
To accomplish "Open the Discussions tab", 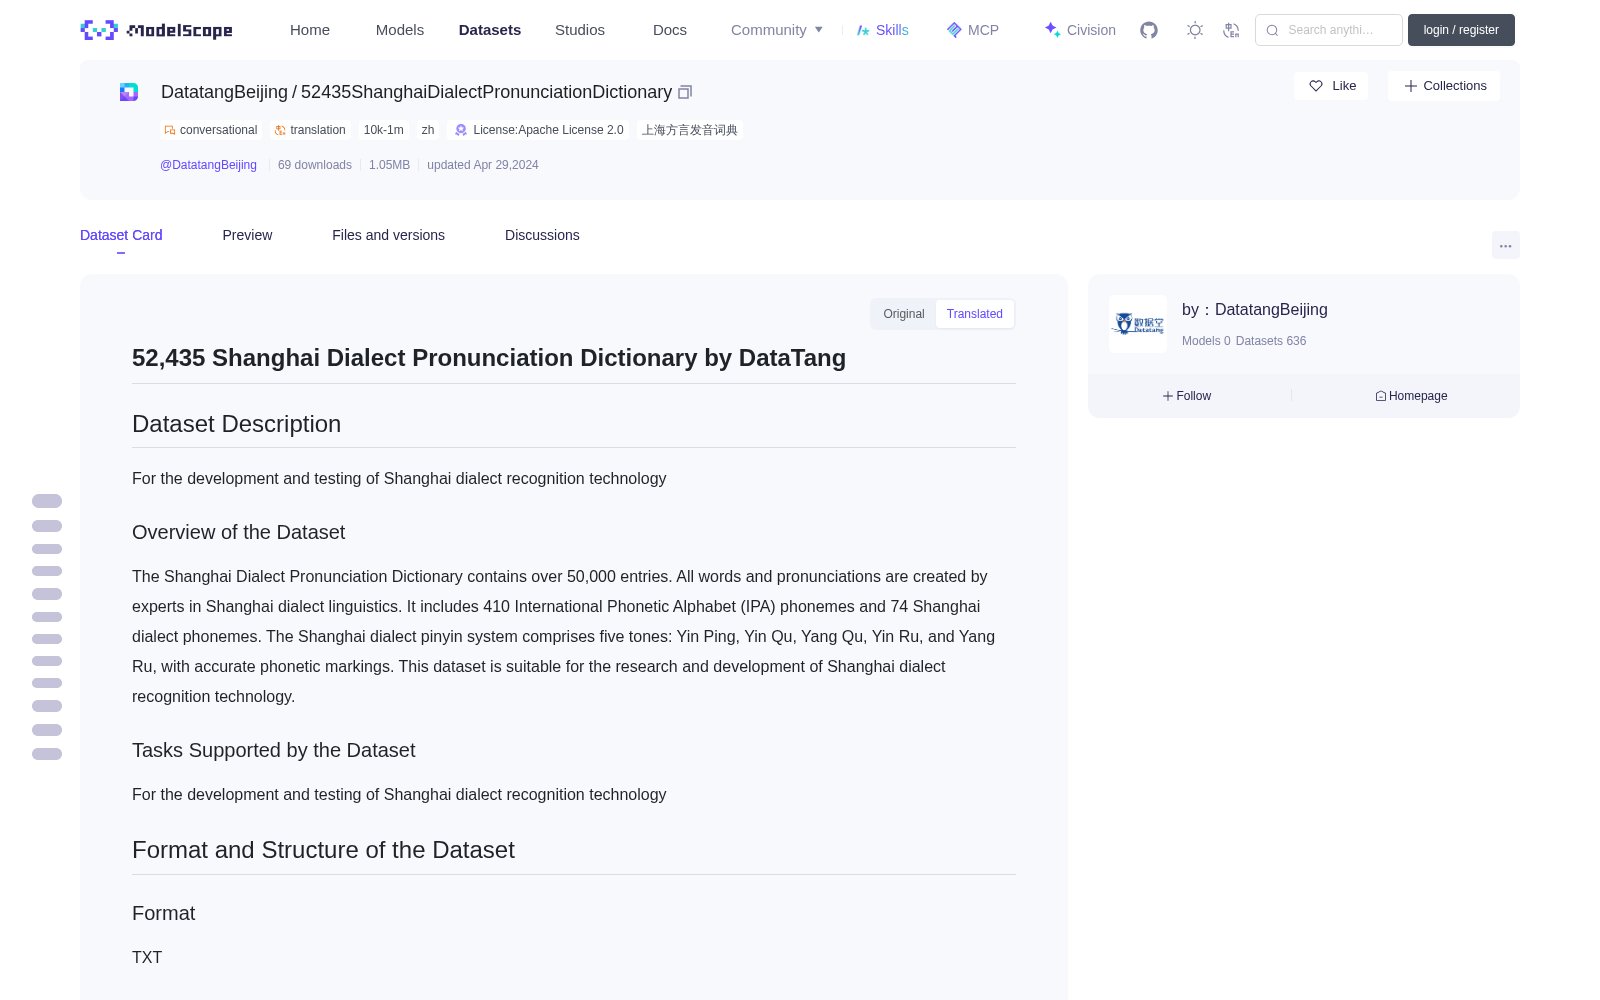I will tap(542, 235).
